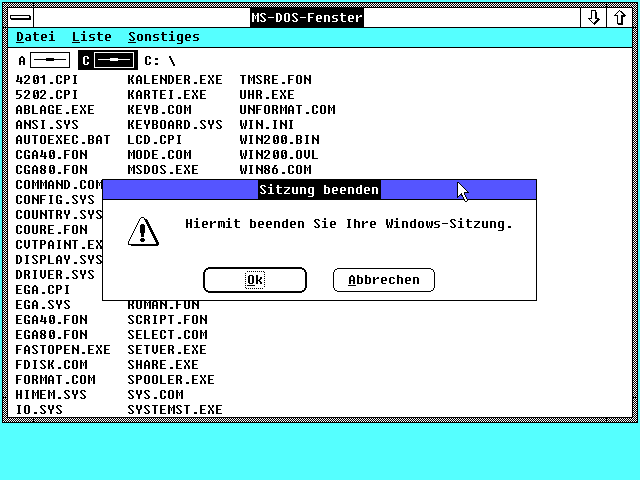
Task: Select file ANSI.SYS
Action: click(x=47, y=124)
